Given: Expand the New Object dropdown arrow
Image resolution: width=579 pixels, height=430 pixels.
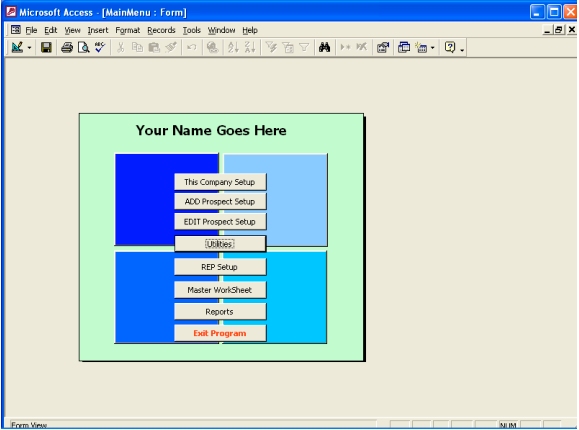Looking at the screenshot, I should [432, 48].
